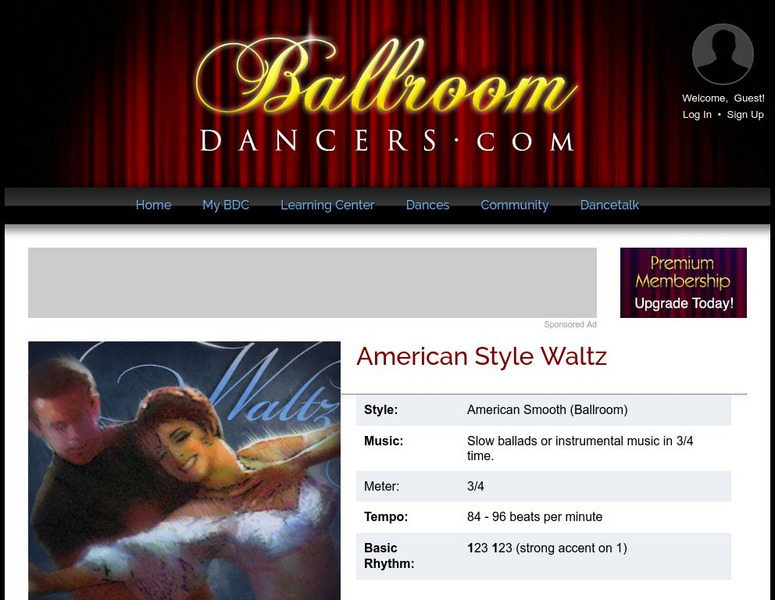Select the Community navigation item
This screenshot has width=775, height=600.
point(515,205)
